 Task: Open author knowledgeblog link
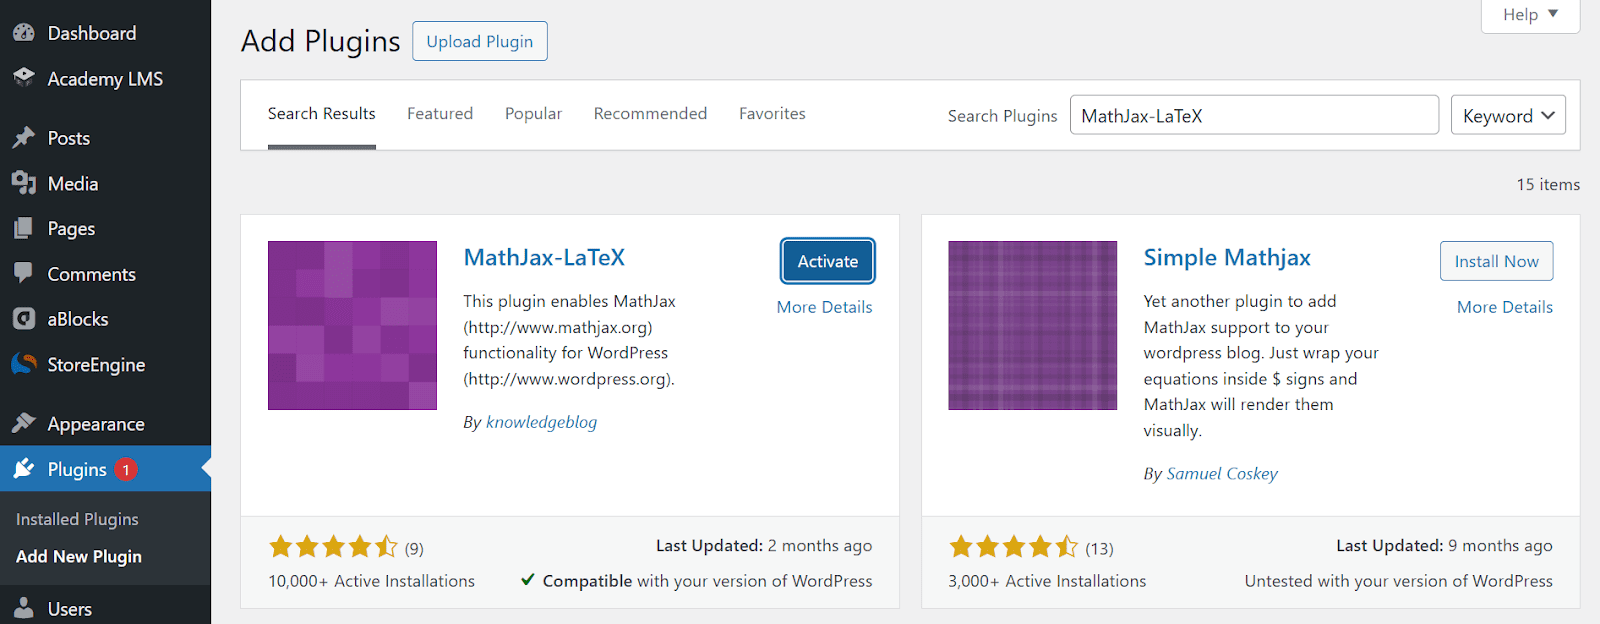point(541,422)
